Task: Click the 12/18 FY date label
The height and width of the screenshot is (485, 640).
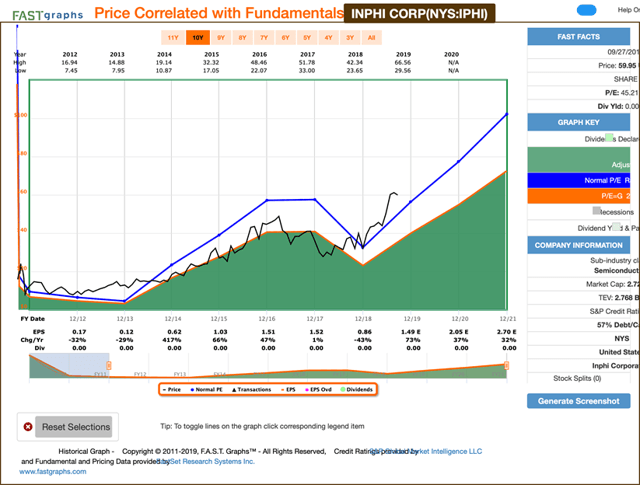Action: pos(363,319)
